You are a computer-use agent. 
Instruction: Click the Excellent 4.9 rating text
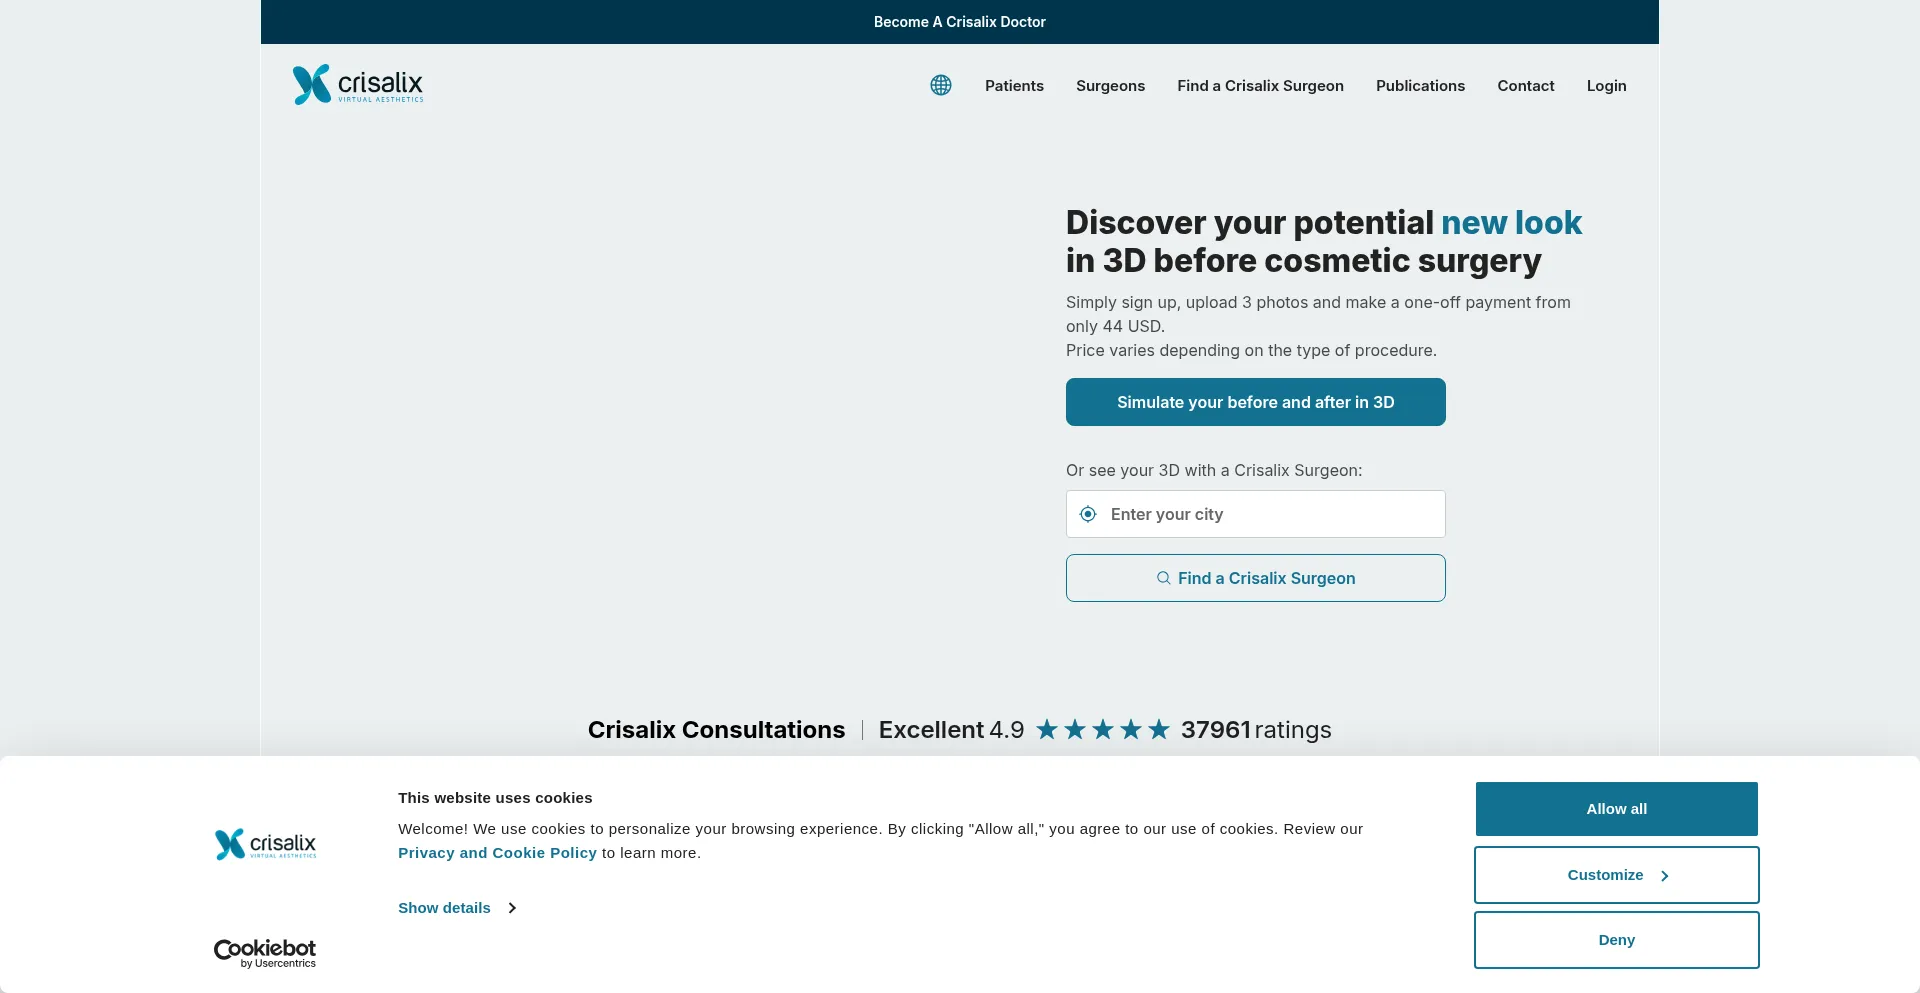pos(951,730)
